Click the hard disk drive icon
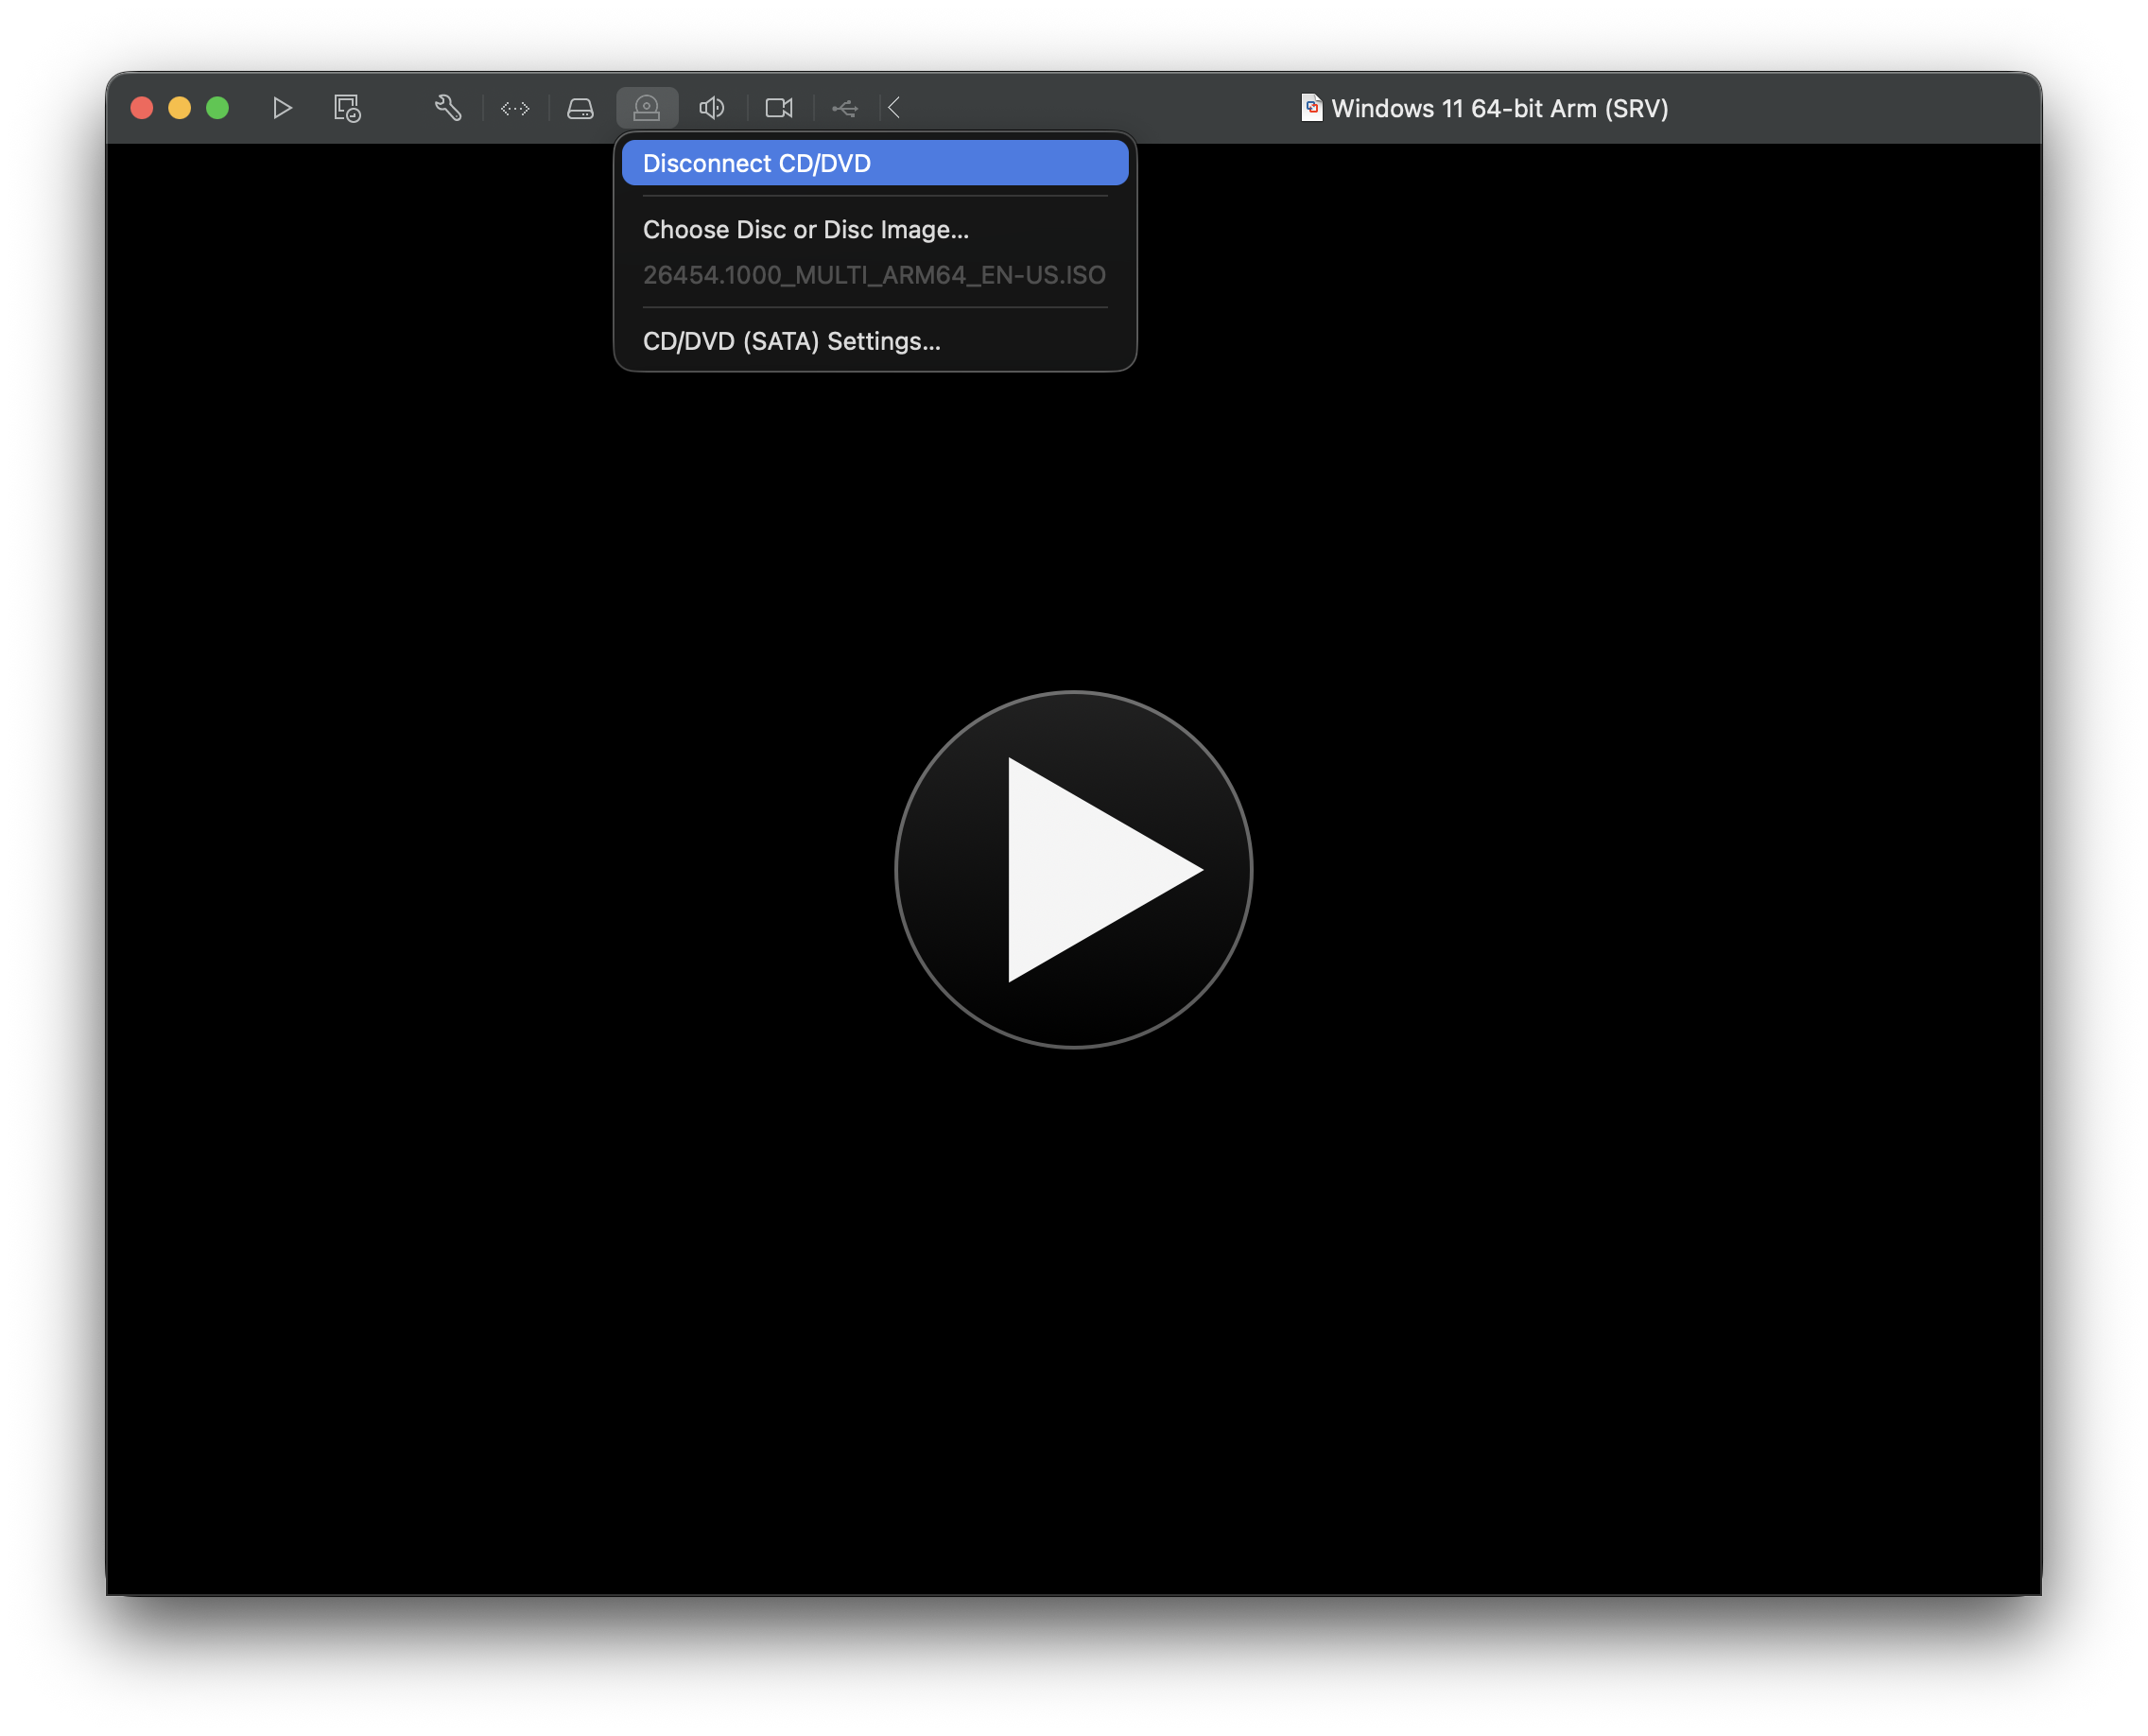The image size is (2148, 1736). [580, 108]
